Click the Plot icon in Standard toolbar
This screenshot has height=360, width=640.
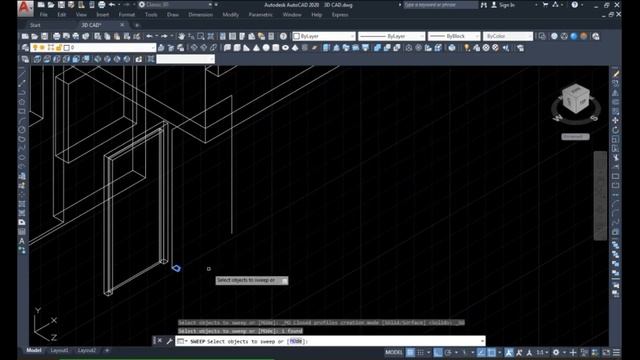click(56, 36)
